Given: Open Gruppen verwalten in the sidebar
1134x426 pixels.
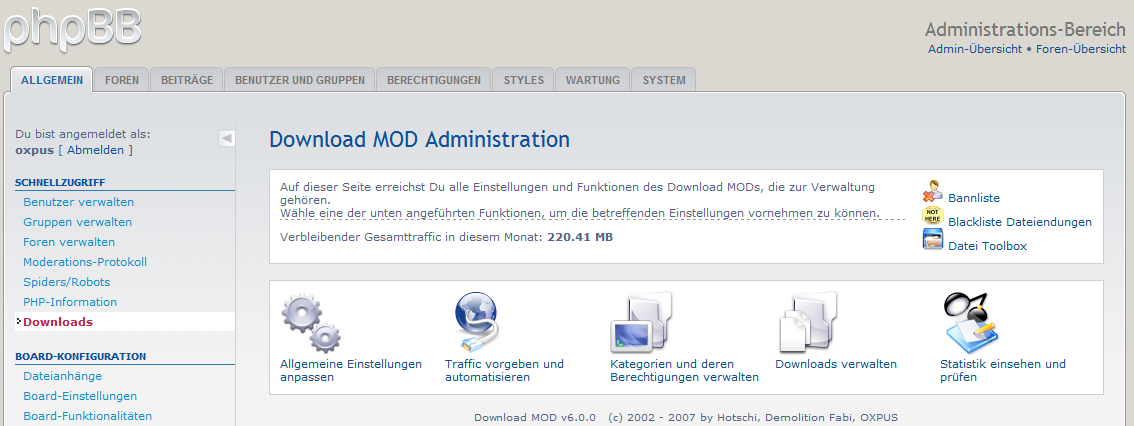Looking at the screenshot, I should (x=77, y=222).
